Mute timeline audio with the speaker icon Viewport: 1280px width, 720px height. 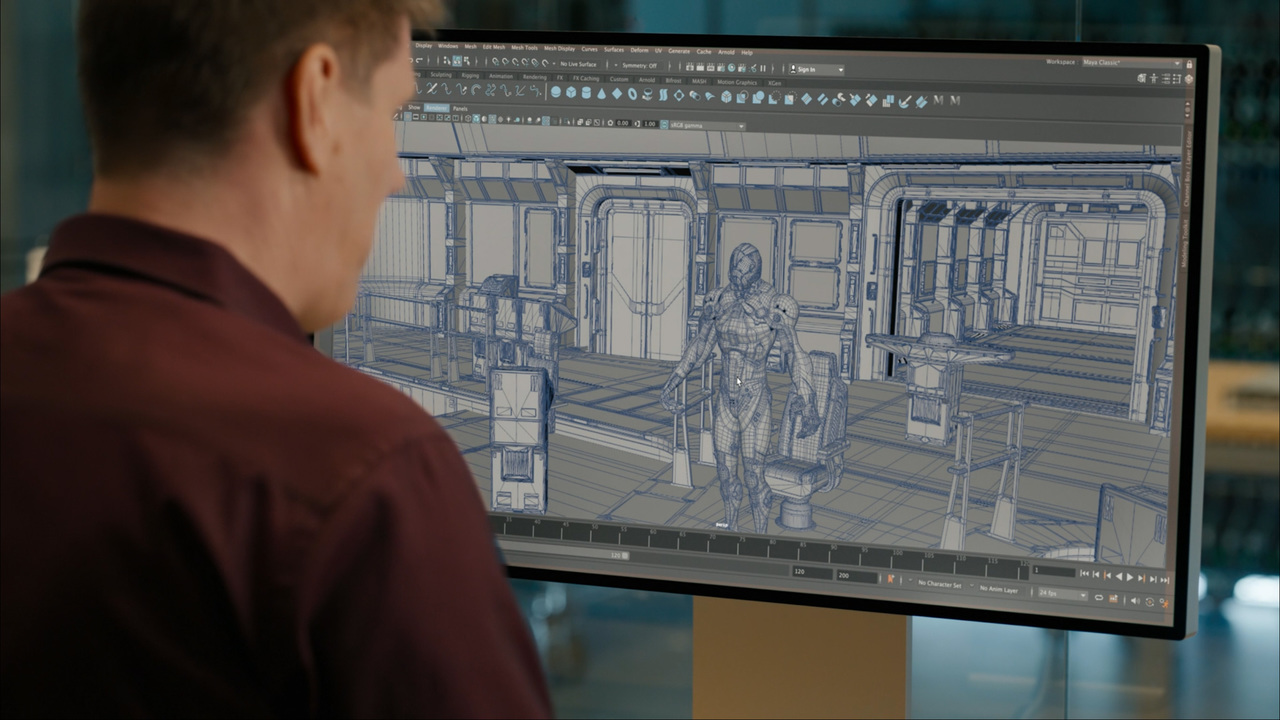[1134, 601]
